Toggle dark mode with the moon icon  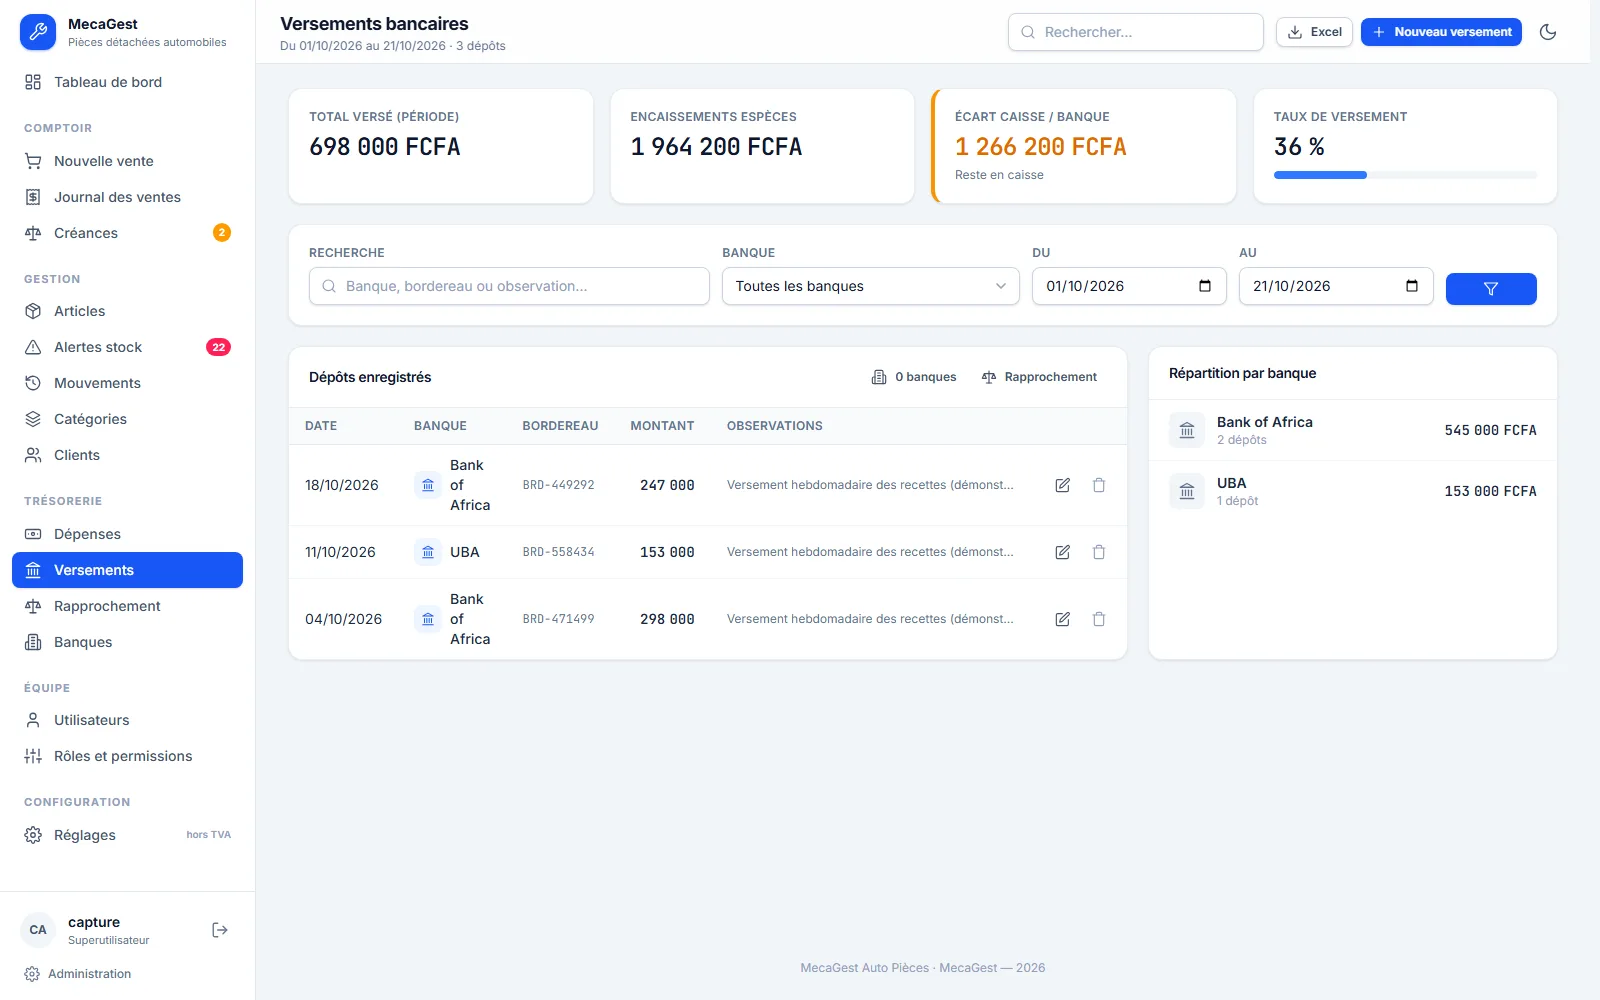pyautogui.click(x=1548, y=32)
